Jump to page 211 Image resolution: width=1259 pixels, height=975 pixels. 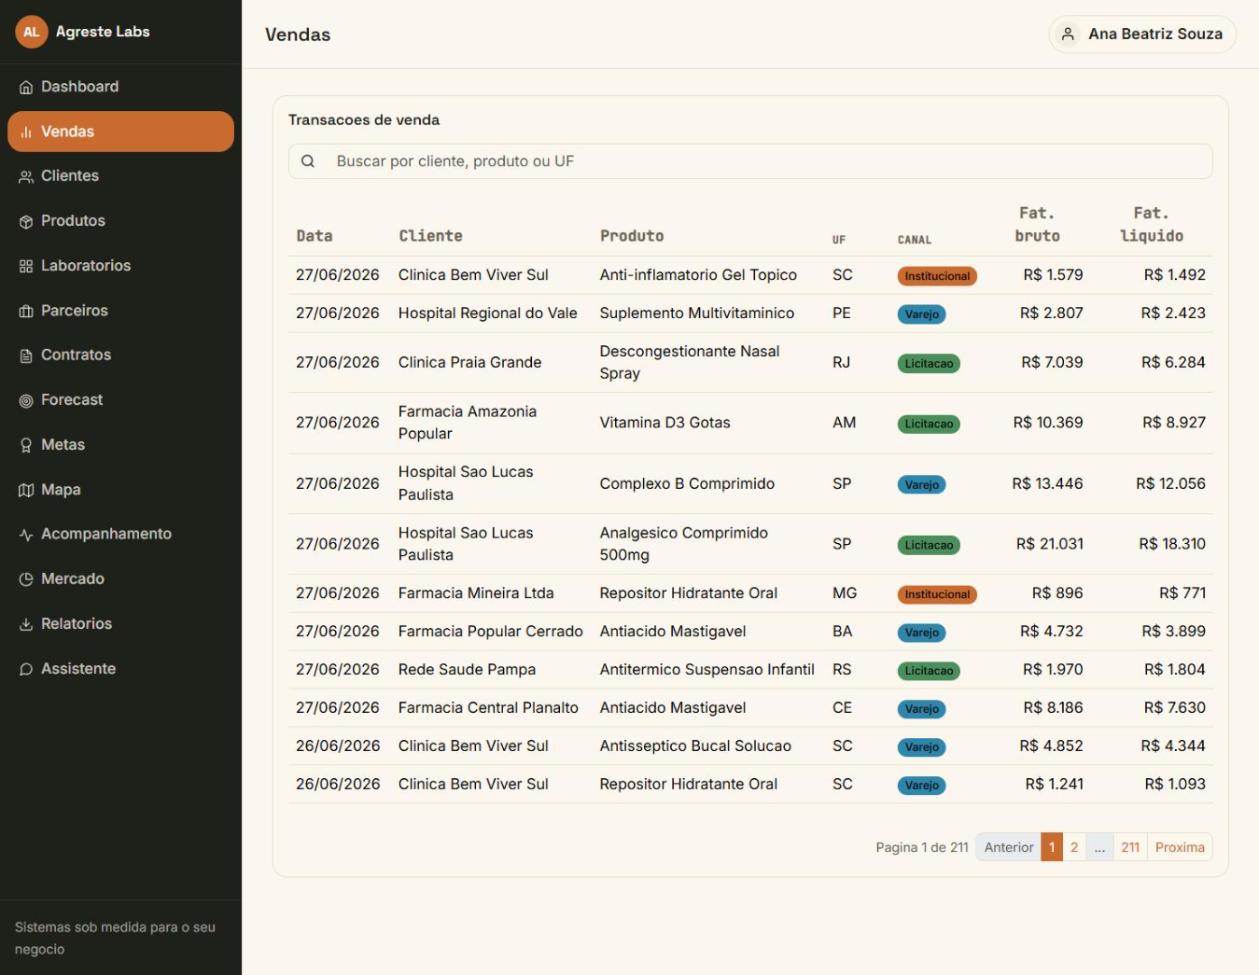tap(1130, 847)
